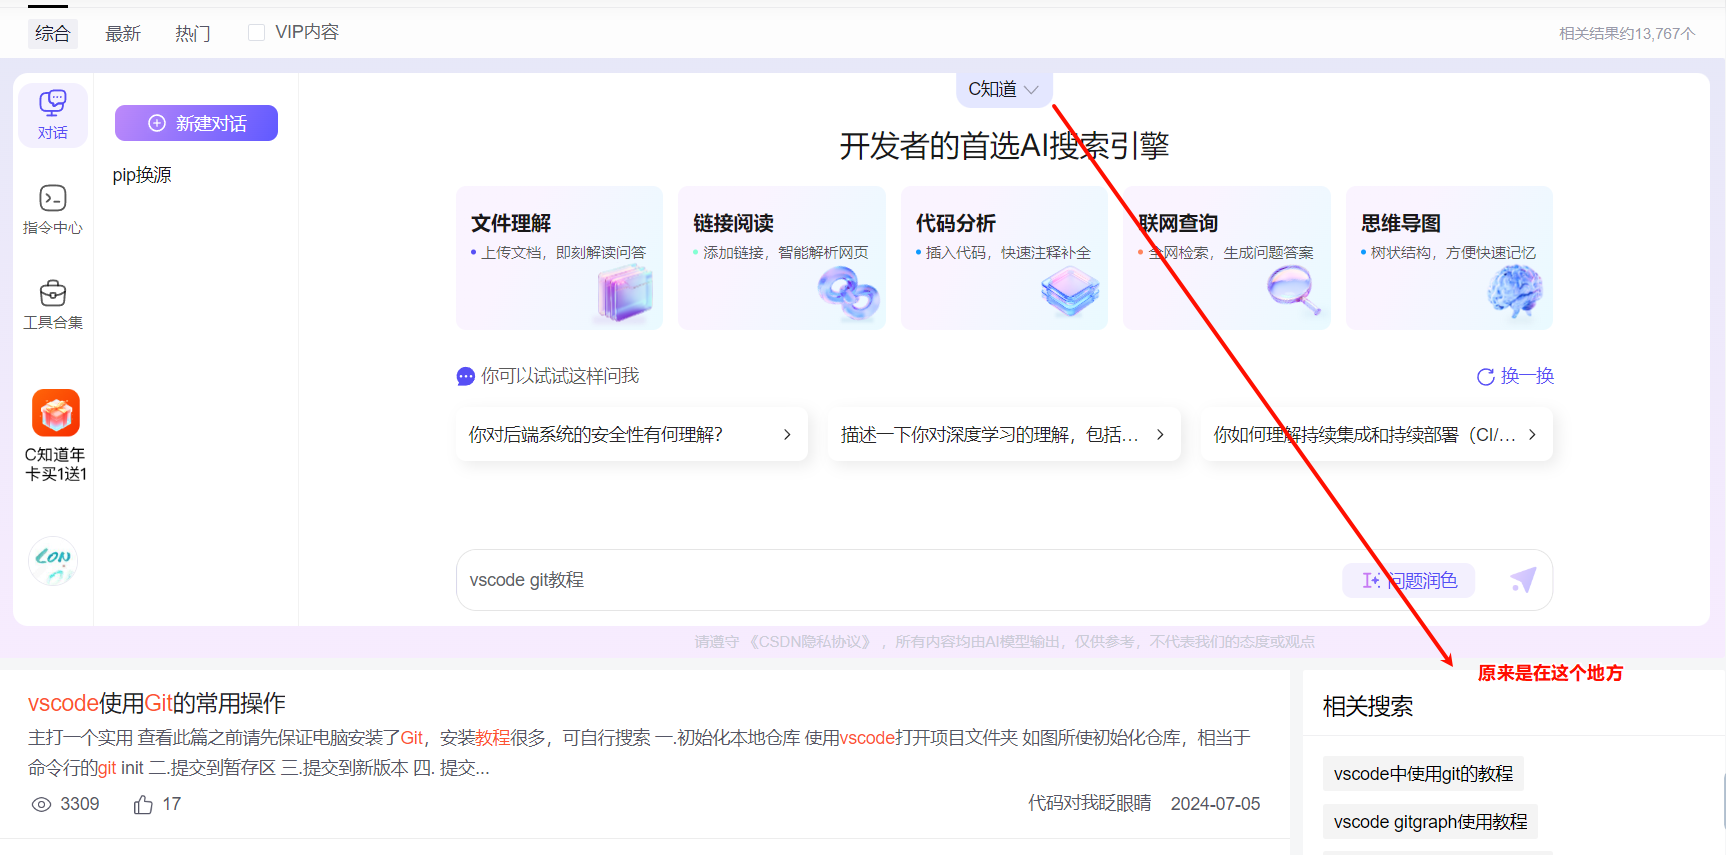Open the 代码分析 feature card
Image resolution: width=1726 pixels, height=855 pixels.
pos(1004,258)
